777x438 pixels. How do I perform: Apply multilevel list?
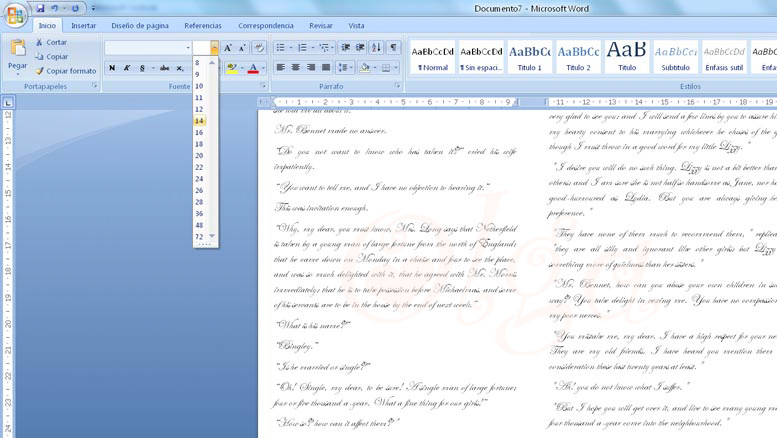(324, 48)
